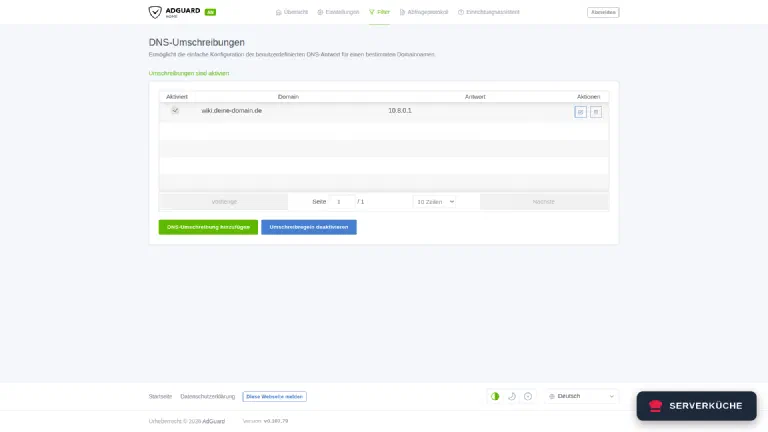Click the 'Umschreibungen sind aktiviert' status text

[x=189, y=73]
